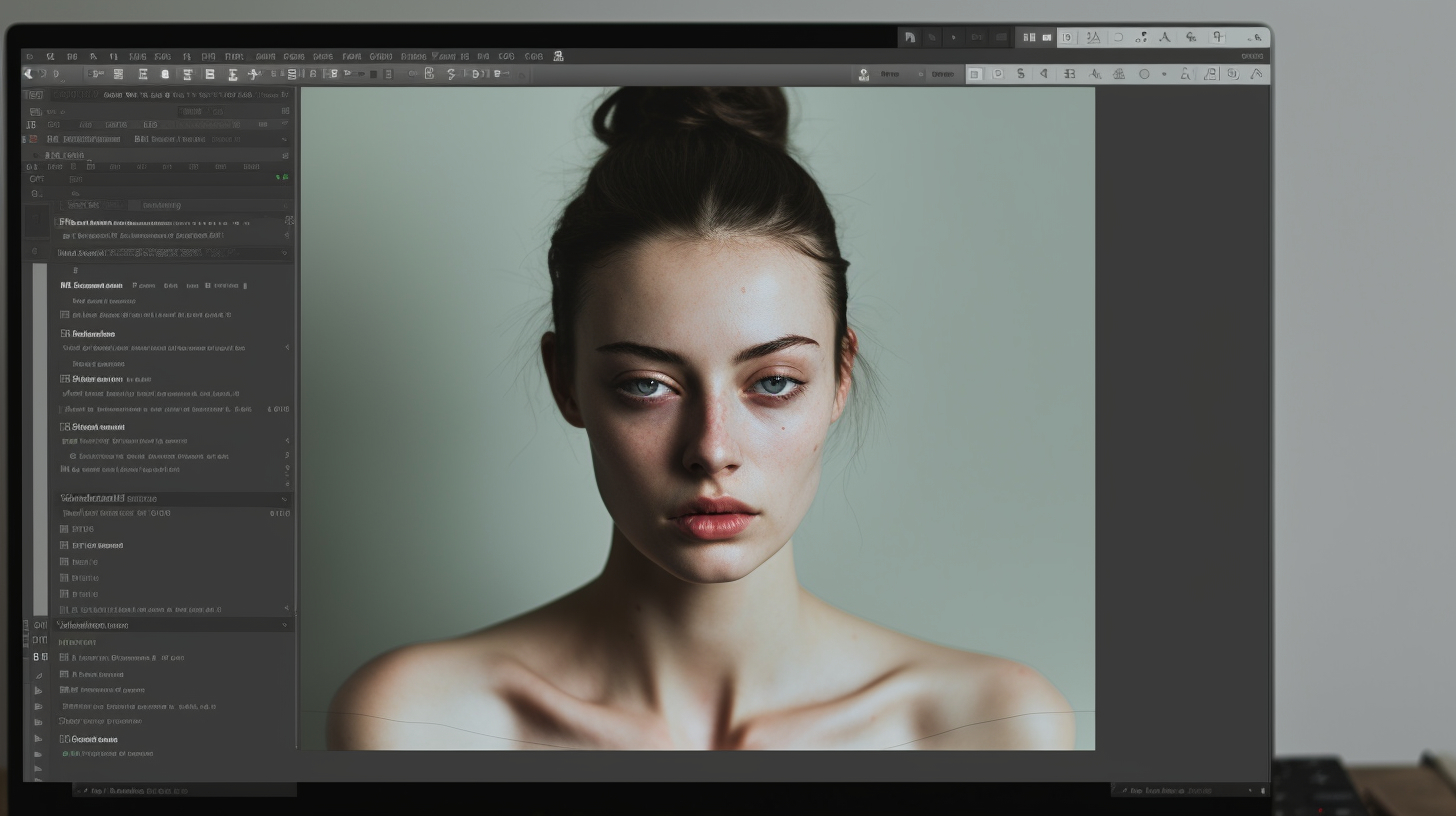The image size is (1456, 816).
Task: Click the back arrow at the toolbar's left end
Action: pos(28,74)
